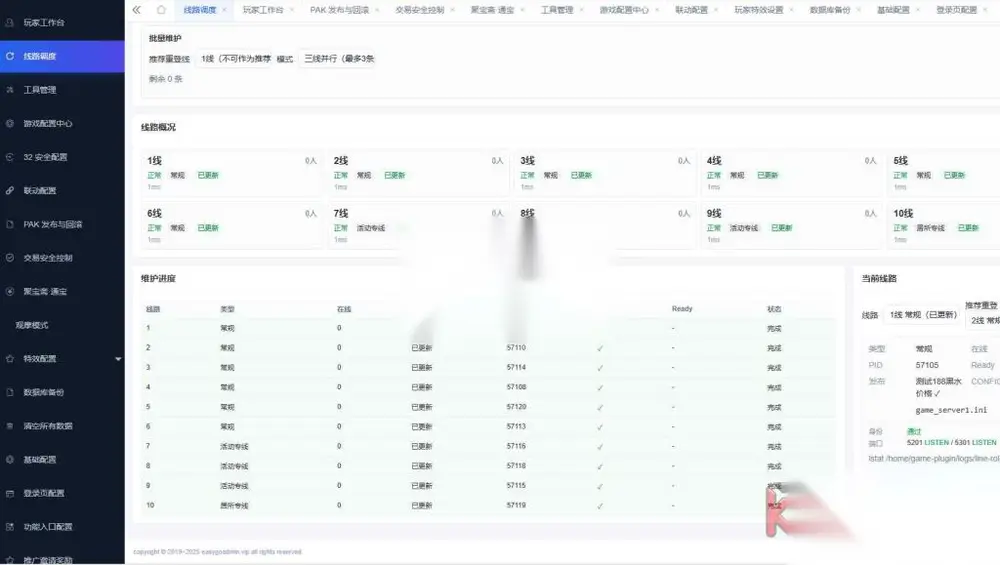Select the 6线 card in 线路概况
The height and width of the screenshot is (565, 1000).
coord(232,226)
